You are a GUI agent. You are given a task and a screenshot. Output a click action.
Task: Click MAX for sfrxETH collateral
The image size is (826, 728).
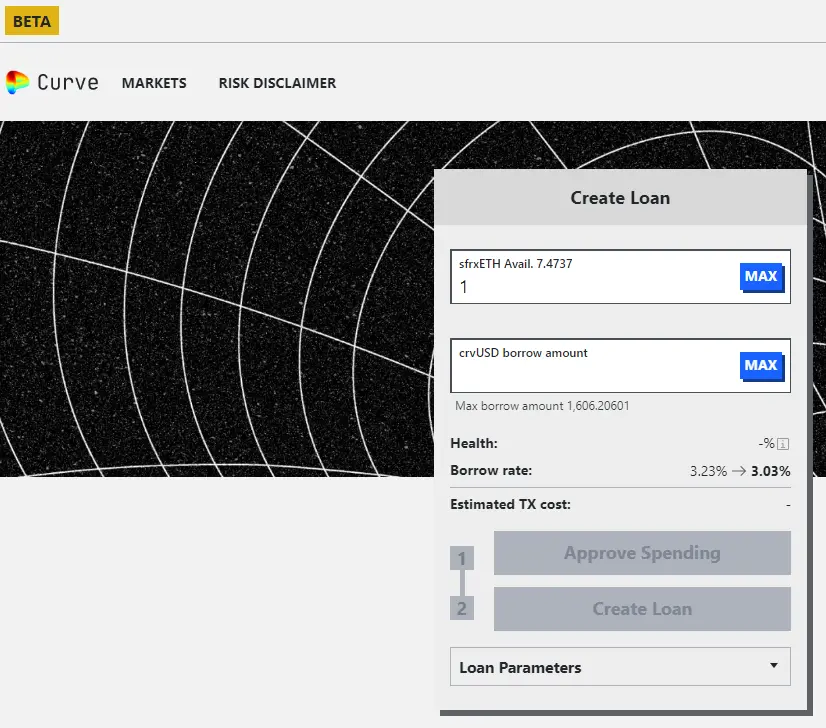(761, 277)
